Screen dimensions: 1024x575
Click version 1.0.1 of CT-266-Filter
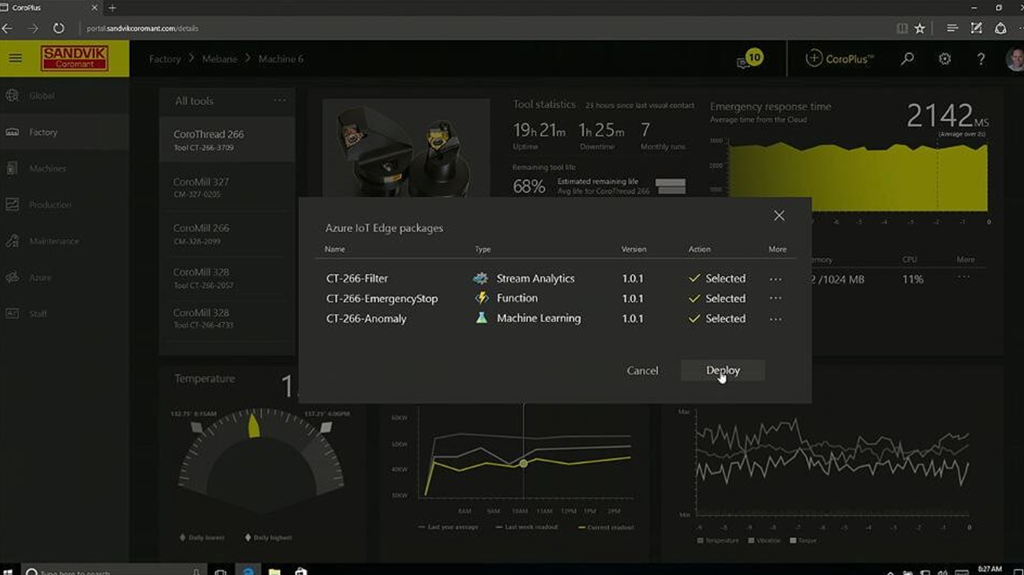tap(632, 278)
